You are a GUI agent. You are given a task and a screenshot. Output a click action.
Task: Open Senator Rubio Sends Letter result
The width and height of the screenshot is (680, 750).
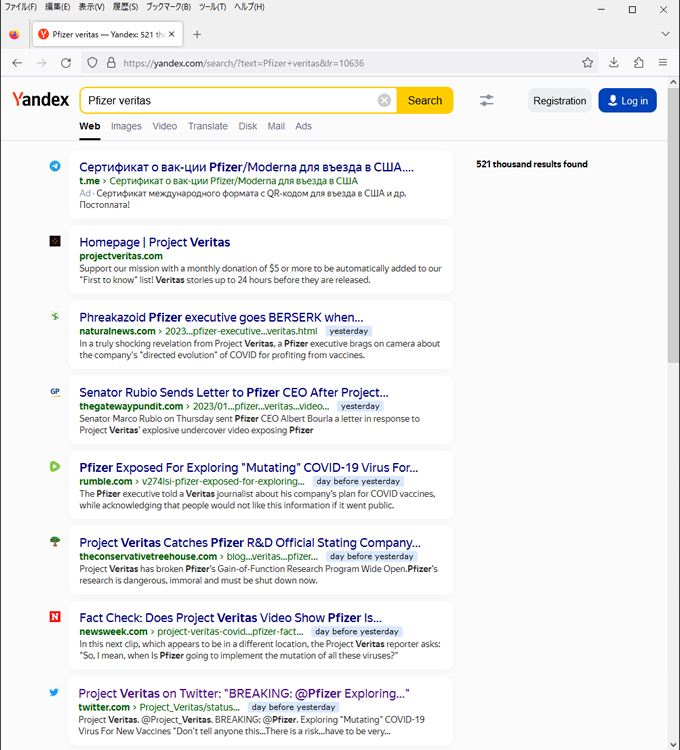point(234,392)
